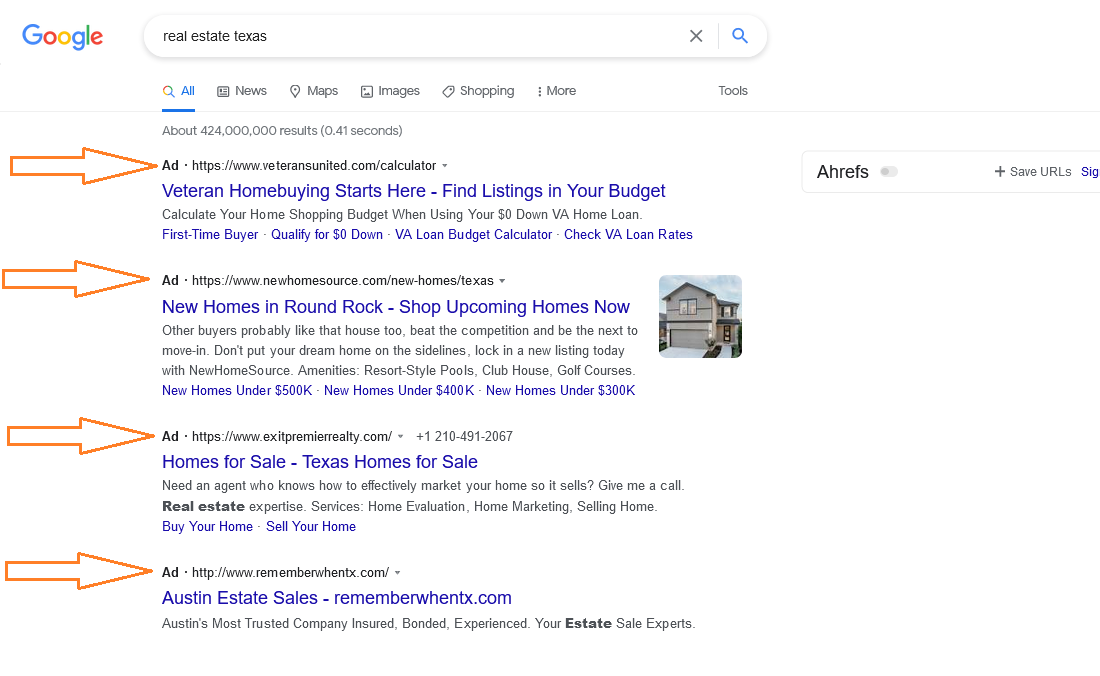Open the Buy Your Home sitelink

pyautogui.click(x=207, y=527)
